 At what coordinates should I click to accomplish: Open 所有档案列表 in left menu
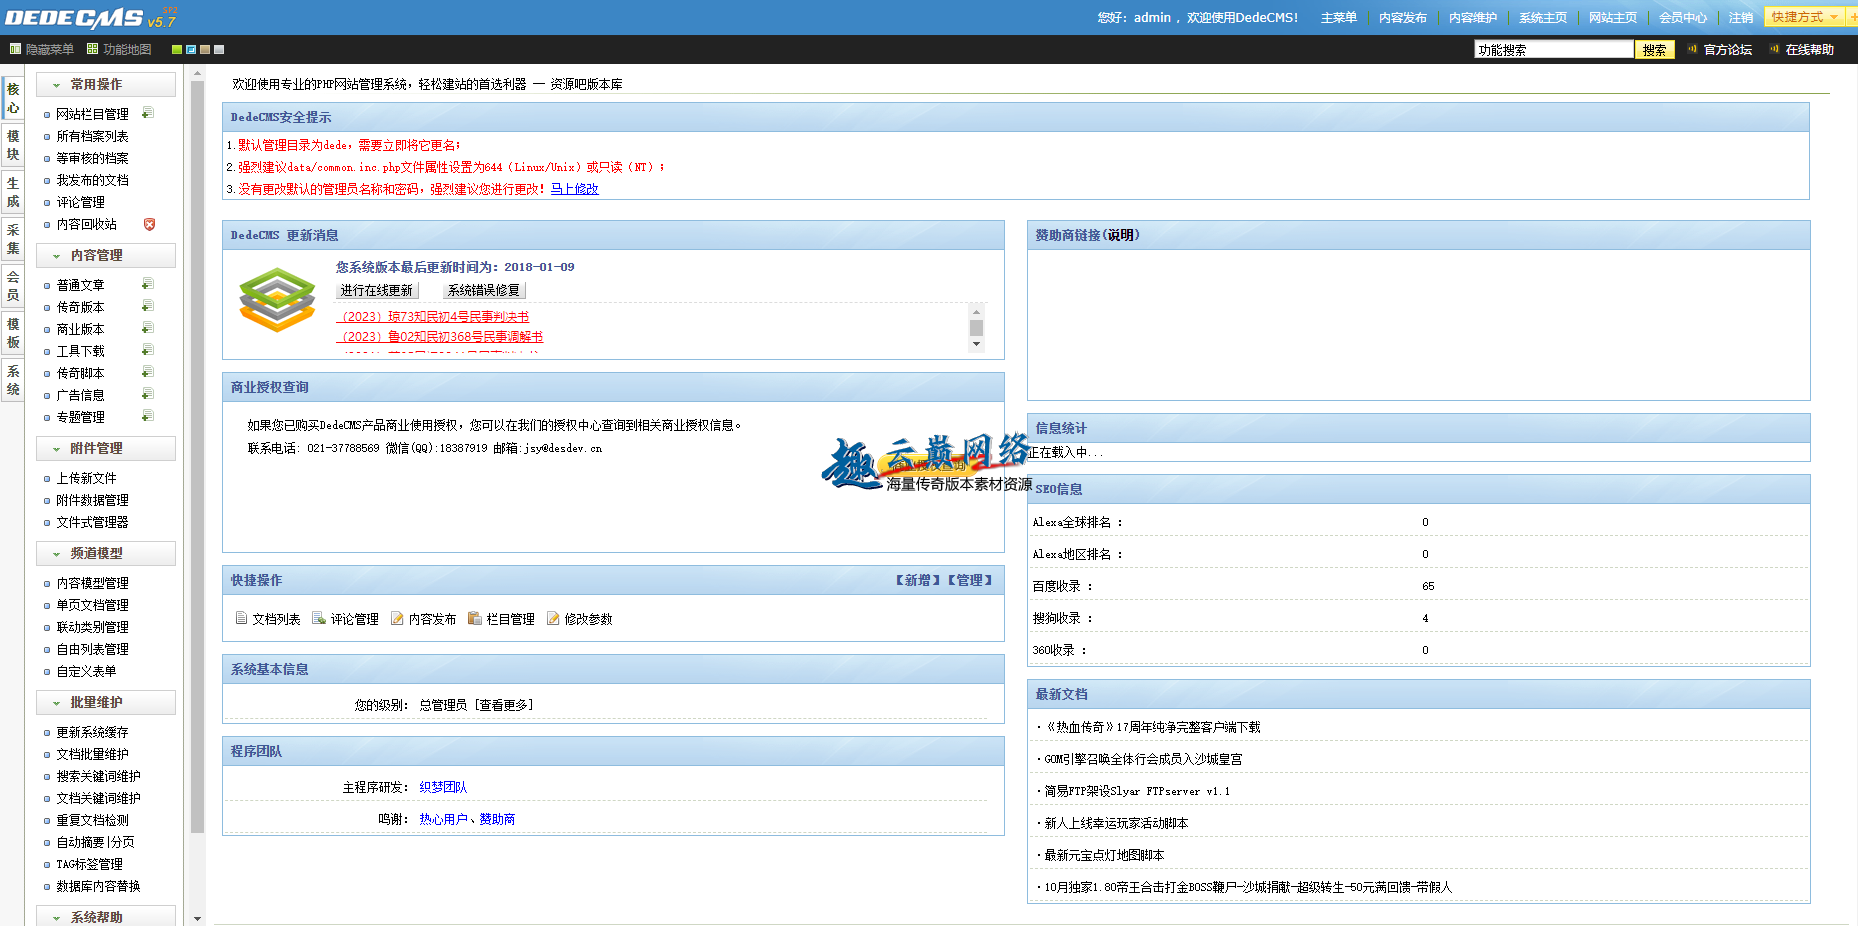click(x=92, y=136)
